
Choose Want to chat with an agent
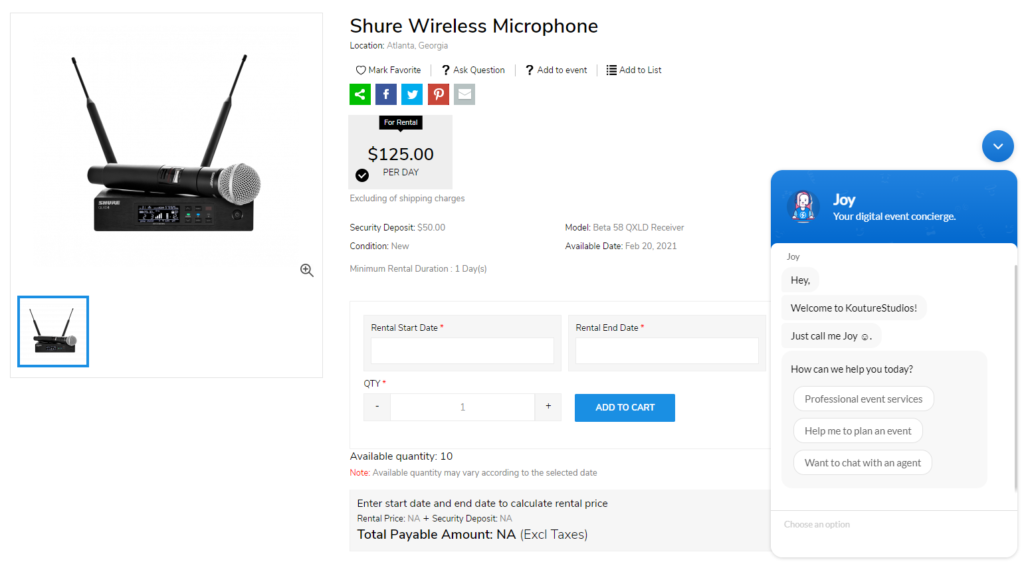click(x=863, y=463)
